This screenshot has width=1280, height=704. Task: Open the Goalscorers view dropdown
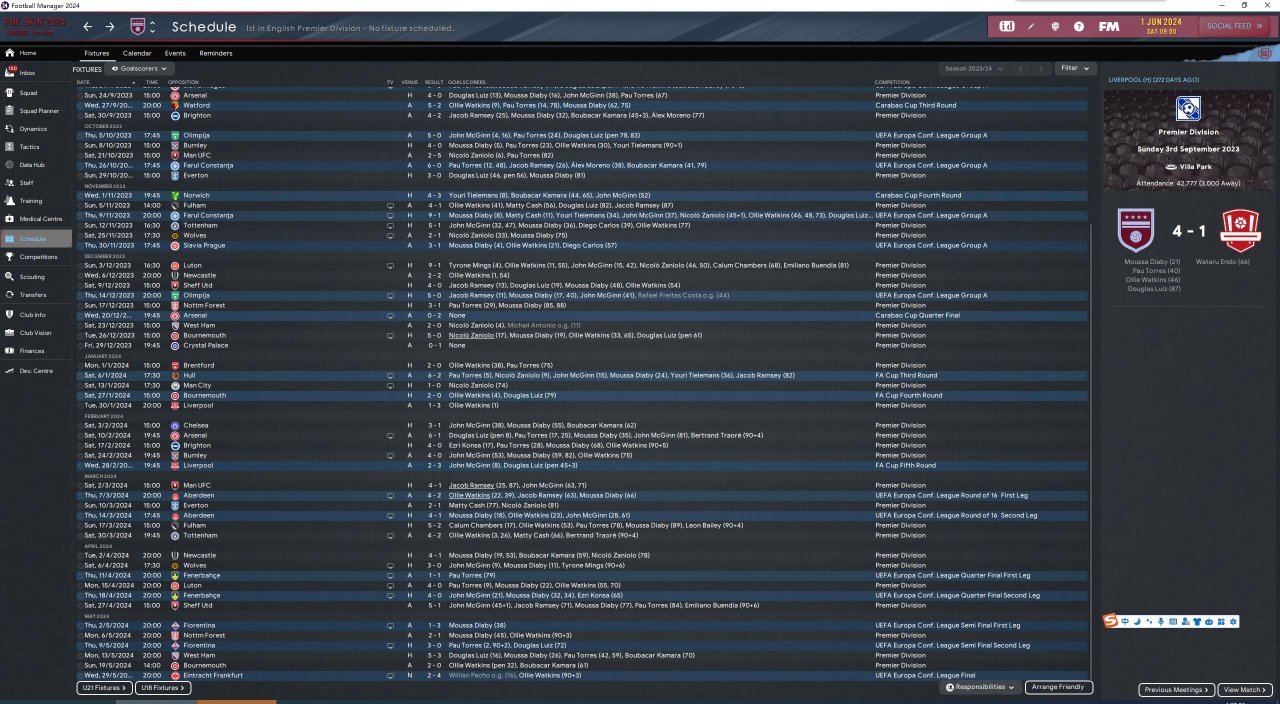[x=138, y=69]
